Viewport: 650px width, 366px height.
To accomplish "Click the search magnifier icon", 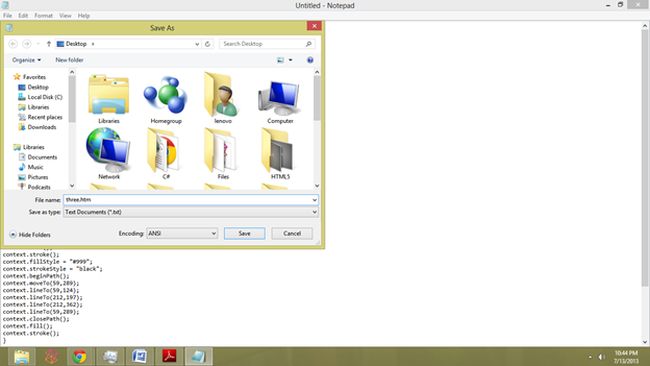I will pyautogui.click(x=308, y=44).
